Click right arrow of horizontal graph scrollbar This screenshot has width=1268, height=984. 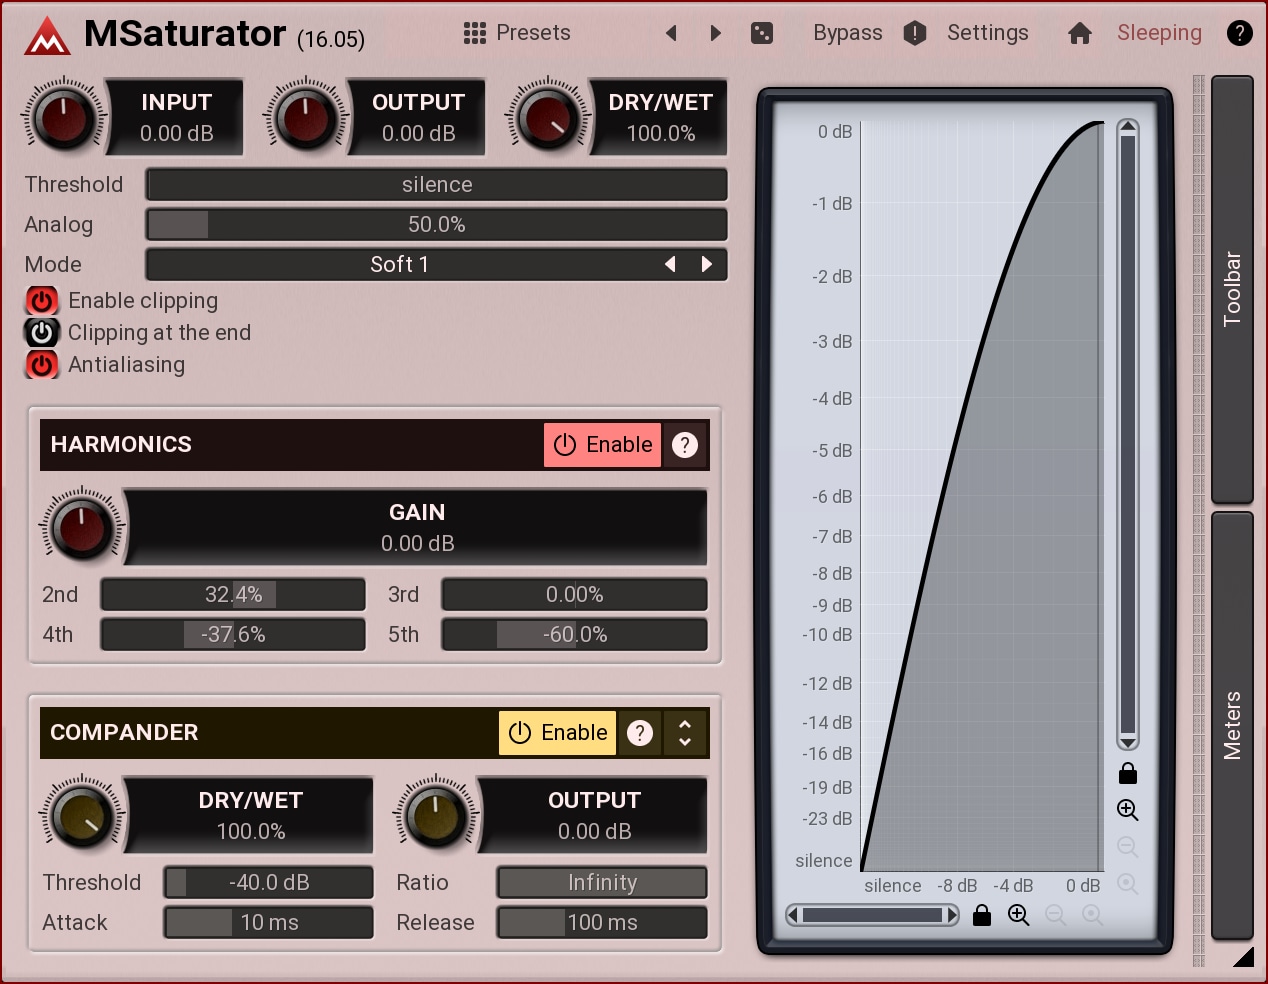point(952,915)
